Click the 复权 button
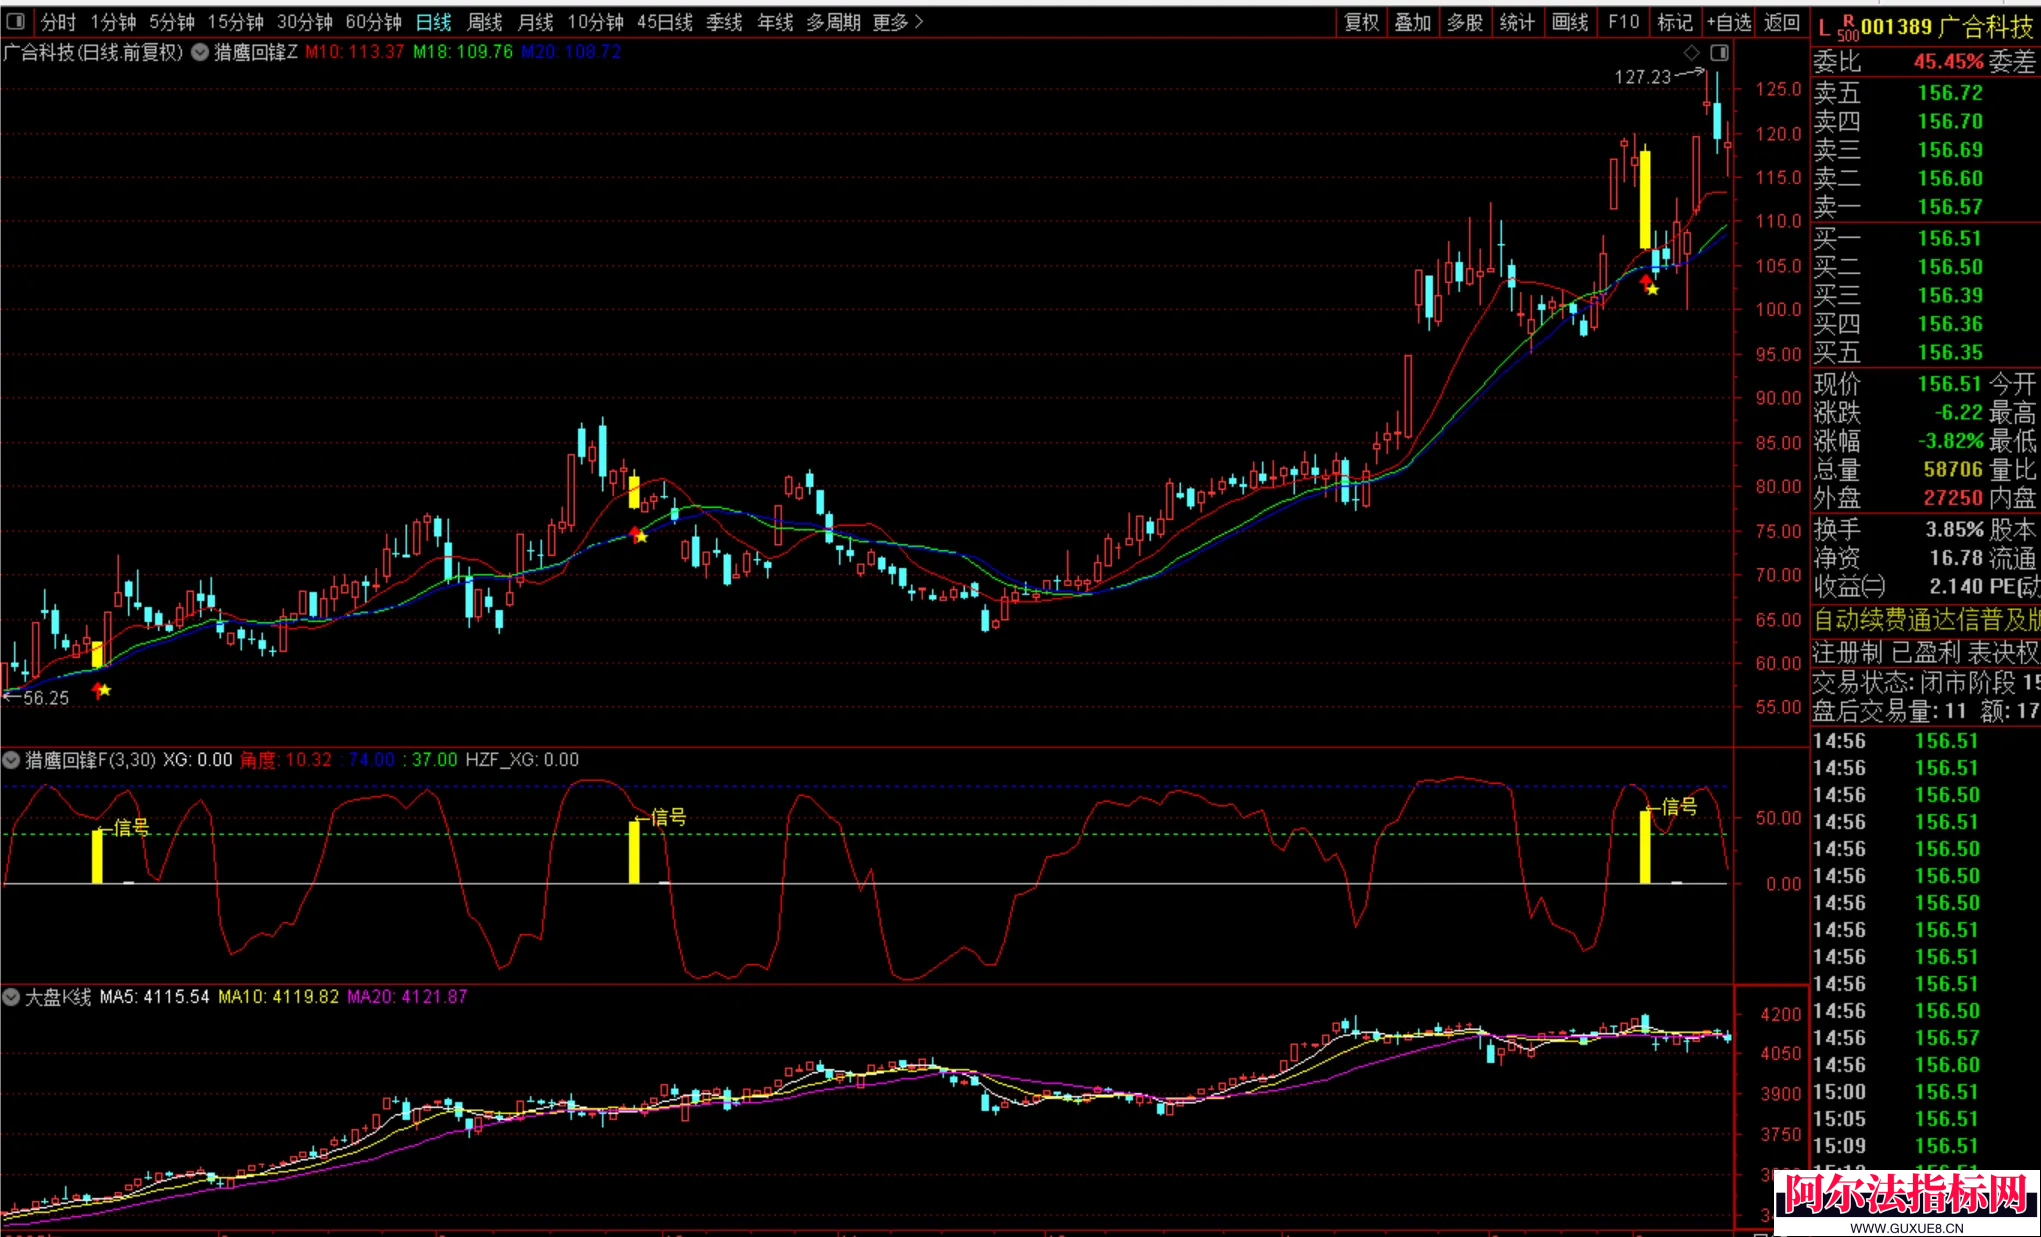2041x1237 pixels. coord(1361,22)
